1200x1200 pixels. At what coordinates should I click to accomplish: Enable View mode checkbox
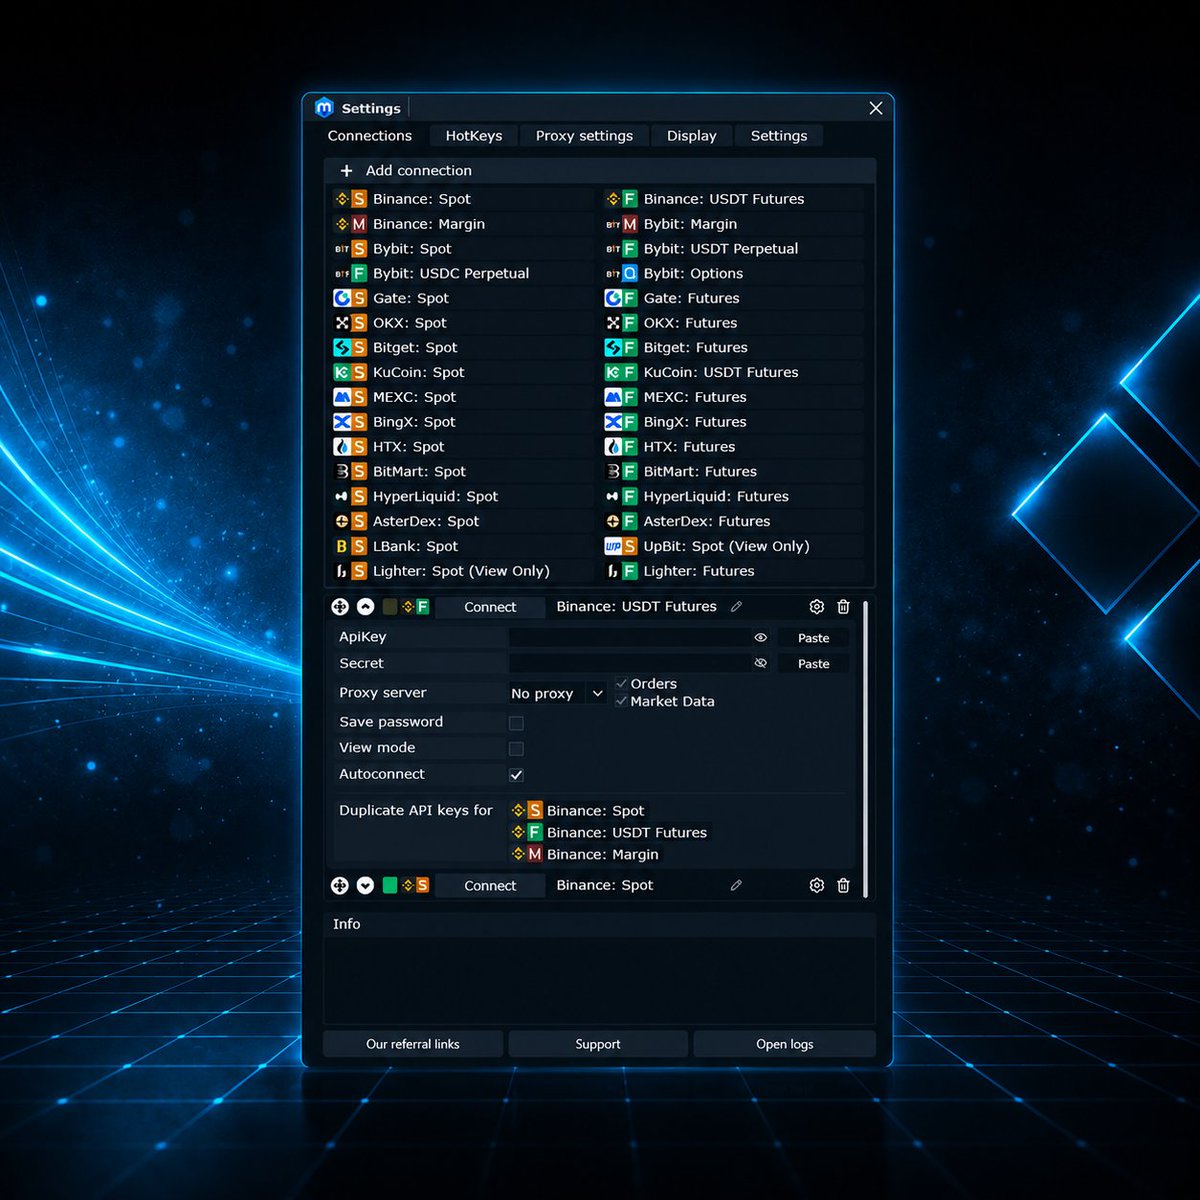(x=516, y=748)
